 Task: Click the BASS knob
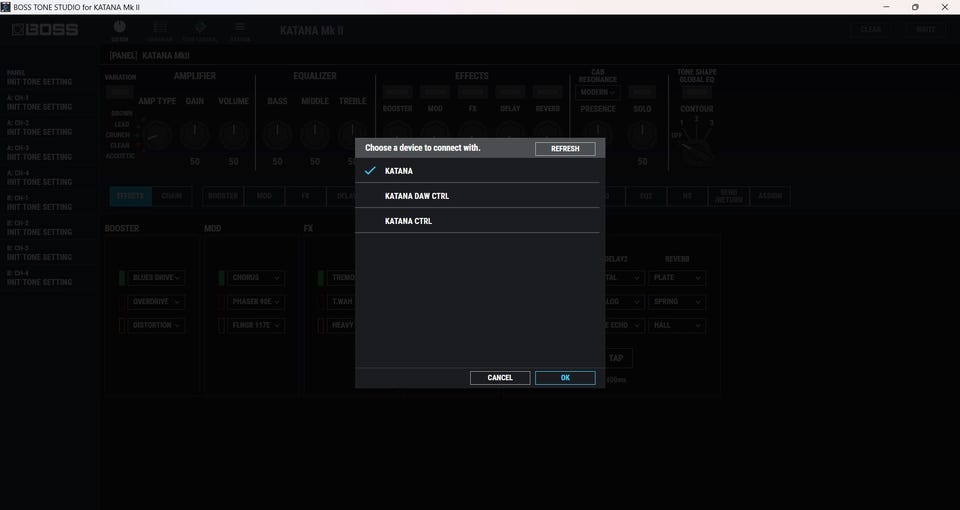click(277, 135)
